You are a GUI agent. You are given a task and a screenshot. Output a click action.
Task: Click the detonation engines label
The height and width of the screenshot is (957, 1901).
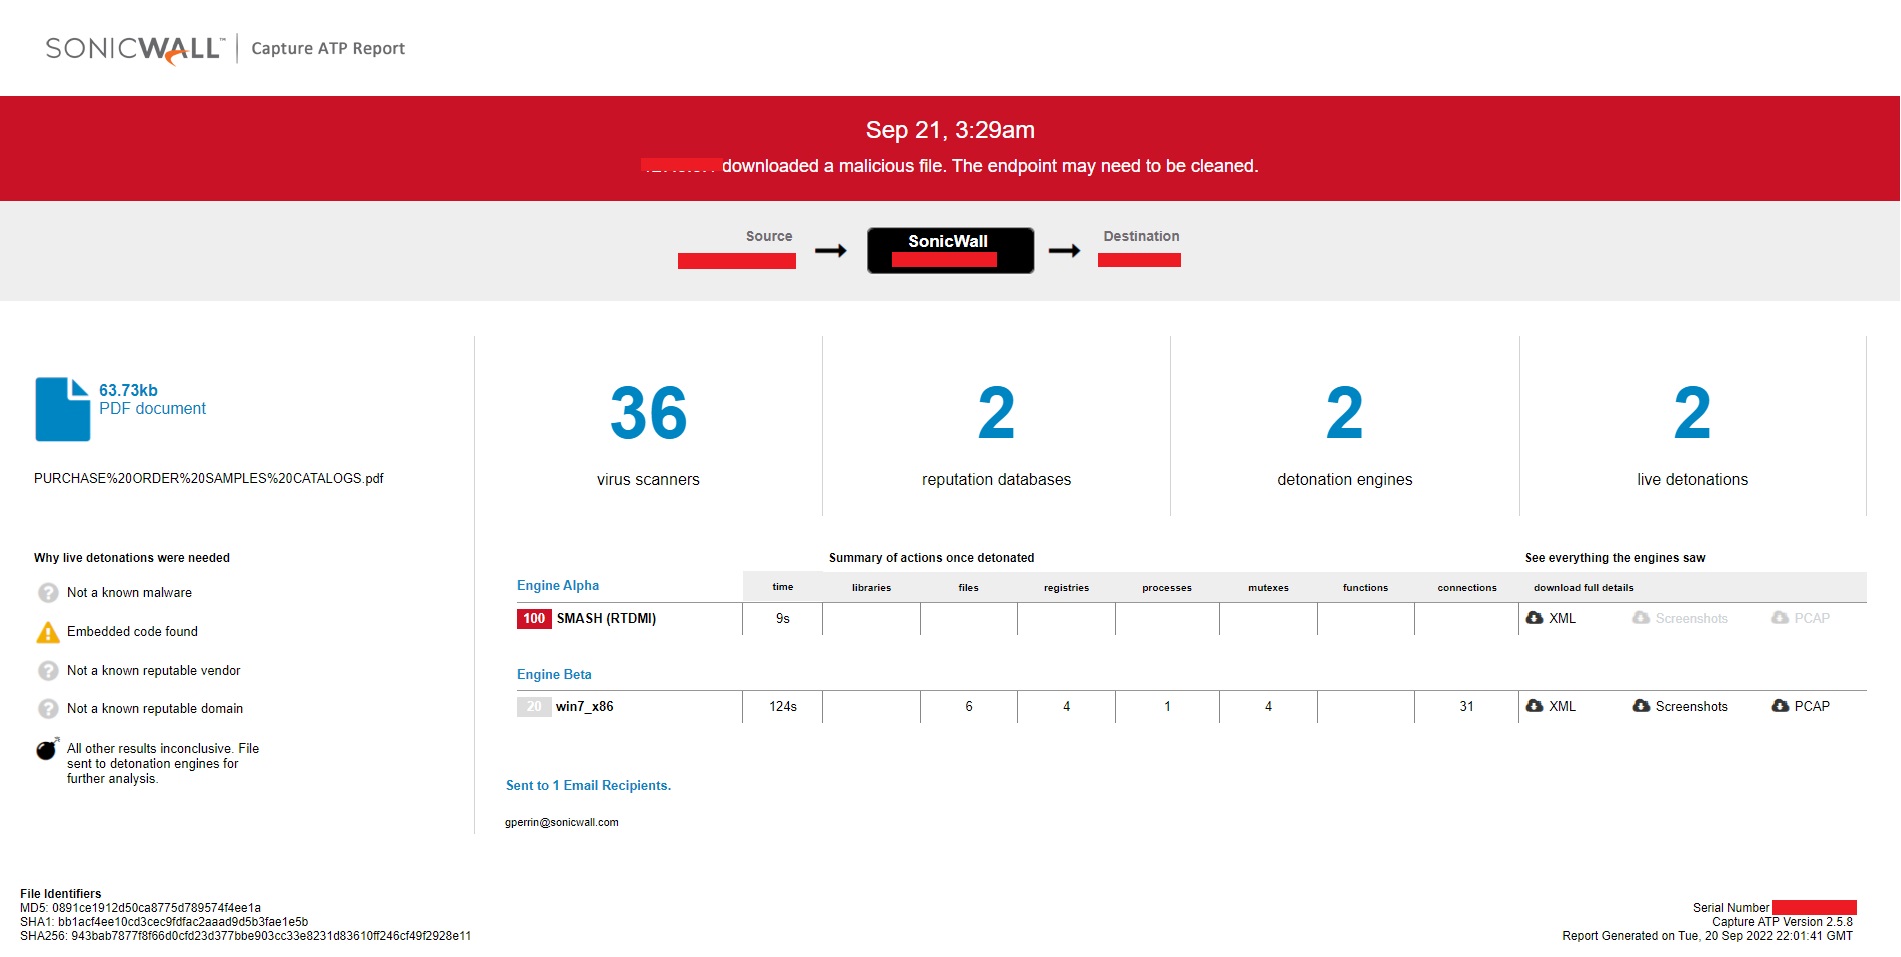point(1345,480)
